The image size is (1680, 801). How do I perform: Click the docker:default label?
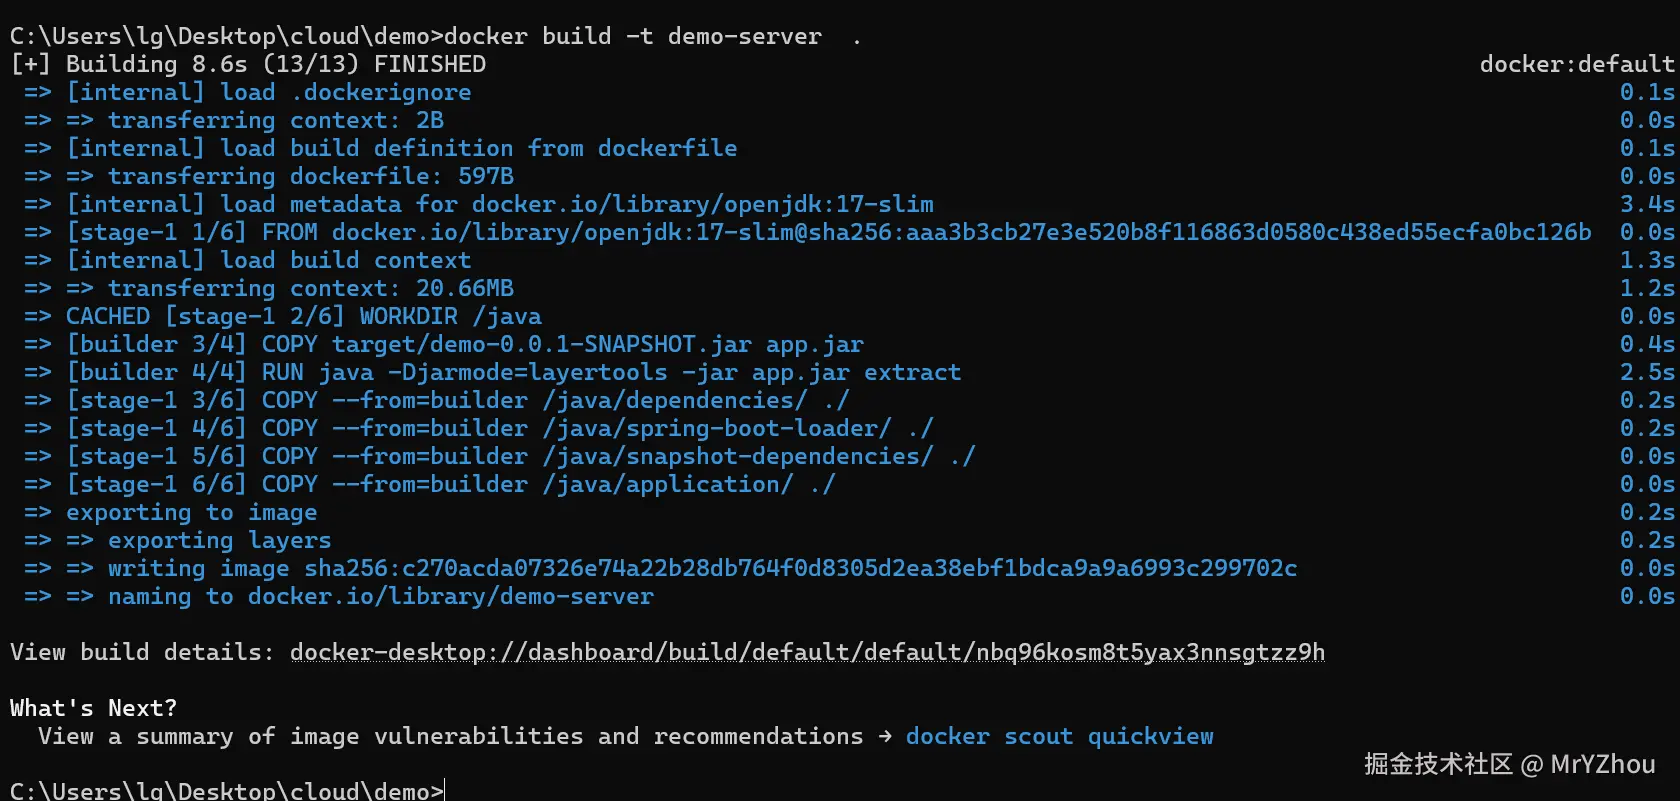pos(1576,65)
